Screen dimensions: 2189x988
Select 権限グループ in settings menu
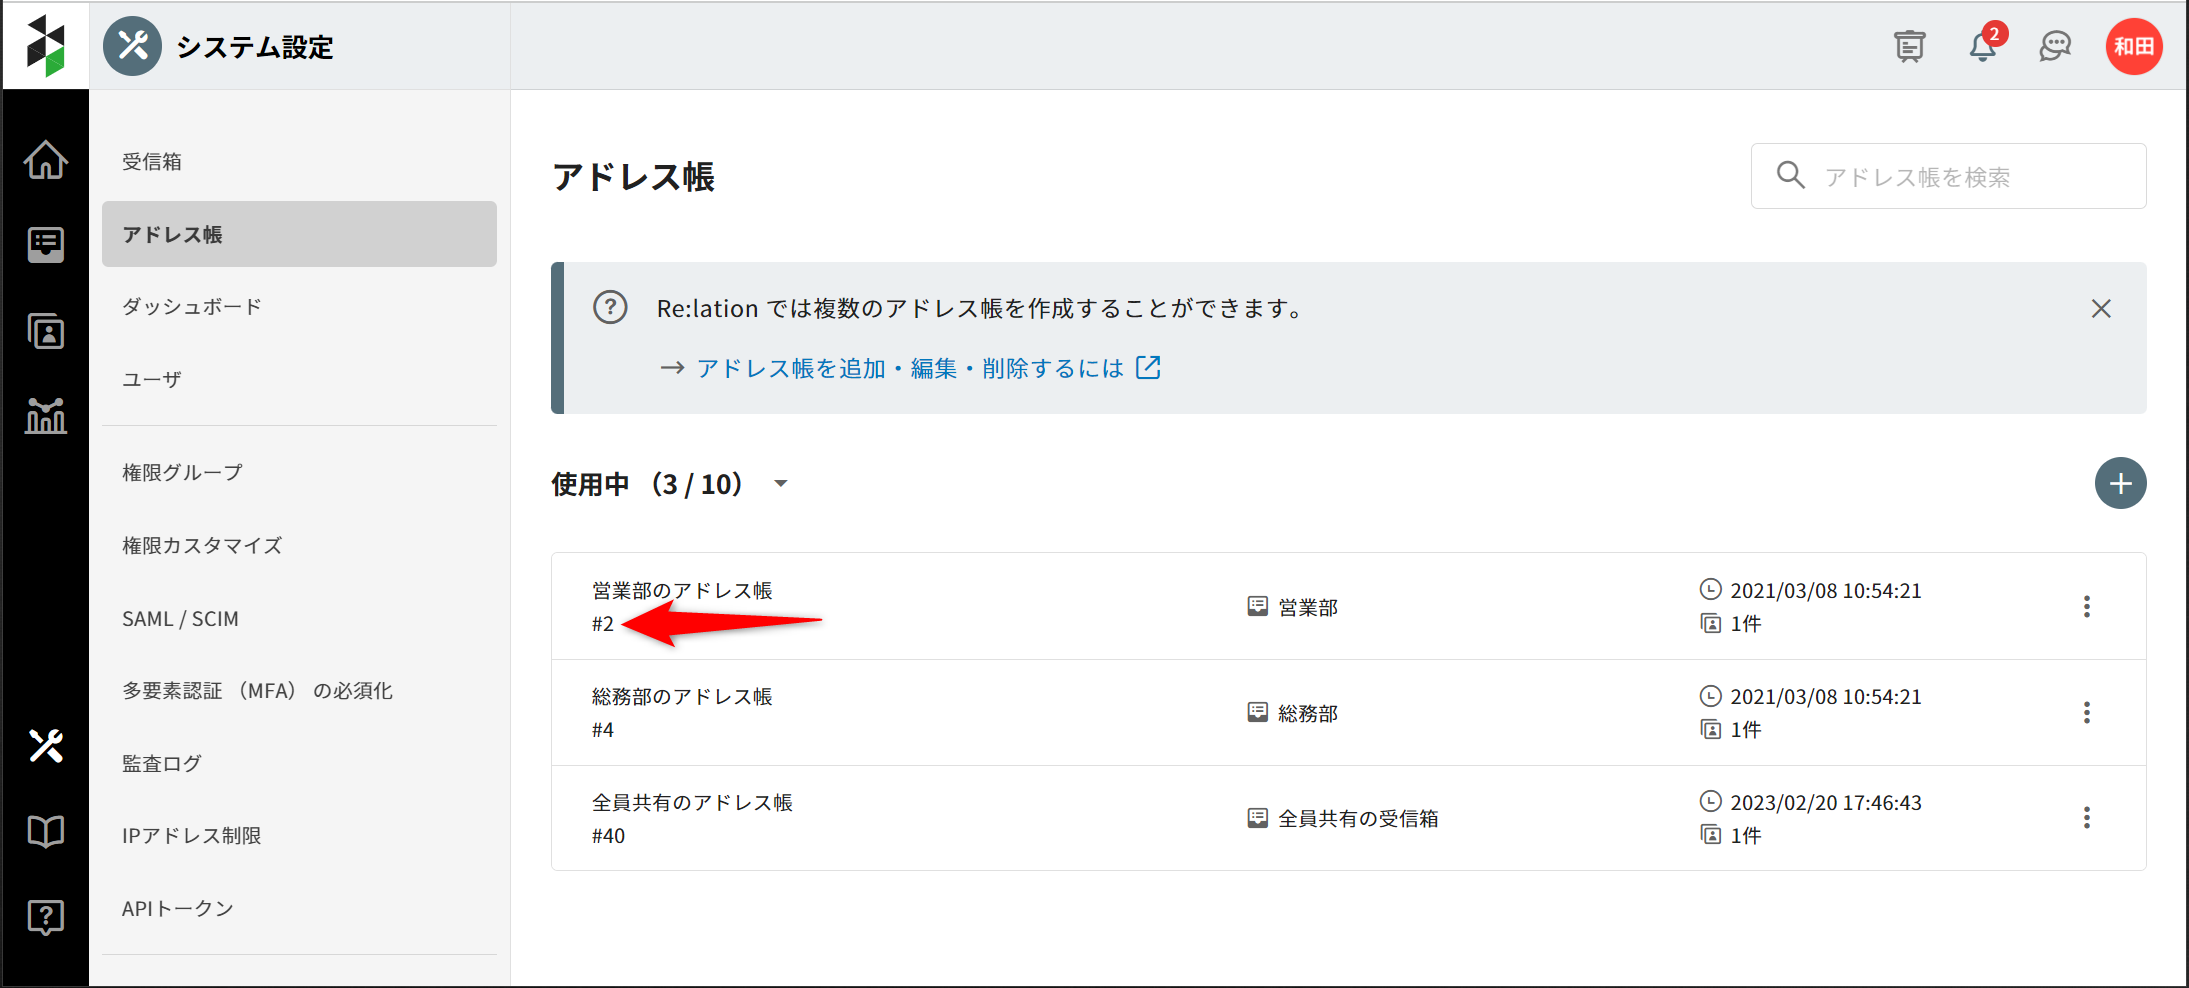point(182,472)
